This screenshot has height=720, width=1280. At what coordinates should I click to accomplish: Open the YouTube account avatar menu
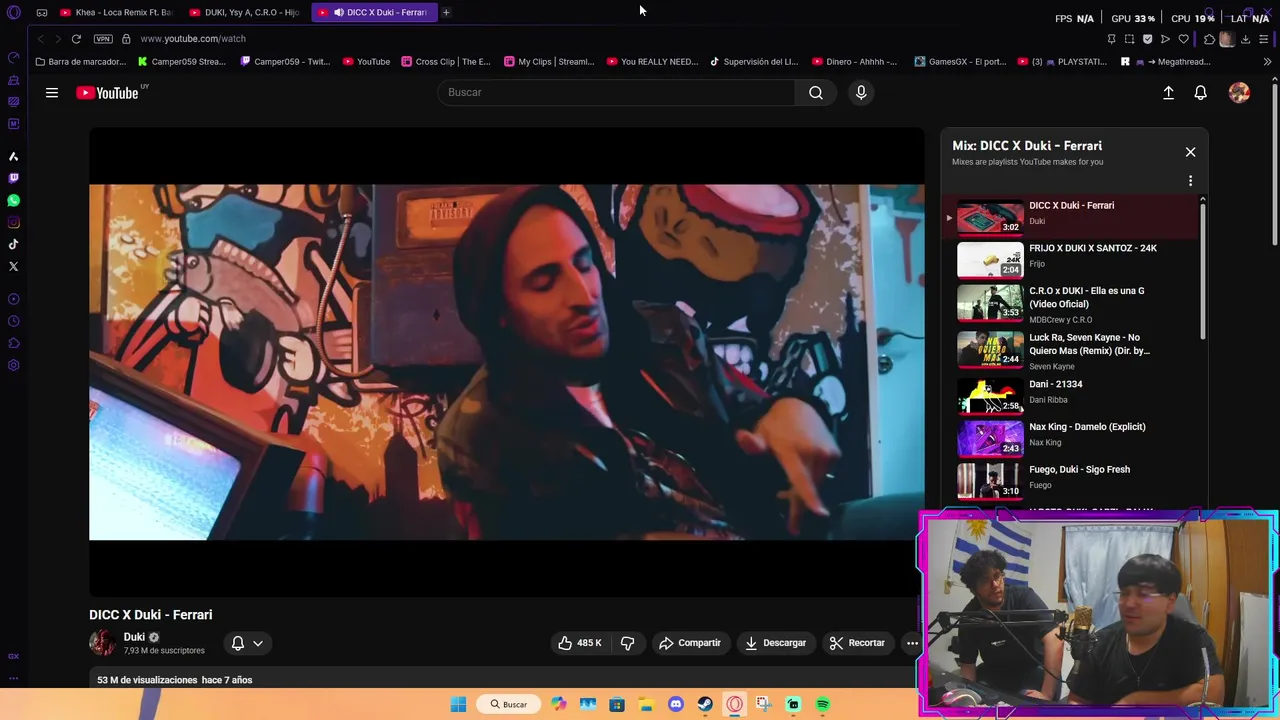(x=1239, y=92)
